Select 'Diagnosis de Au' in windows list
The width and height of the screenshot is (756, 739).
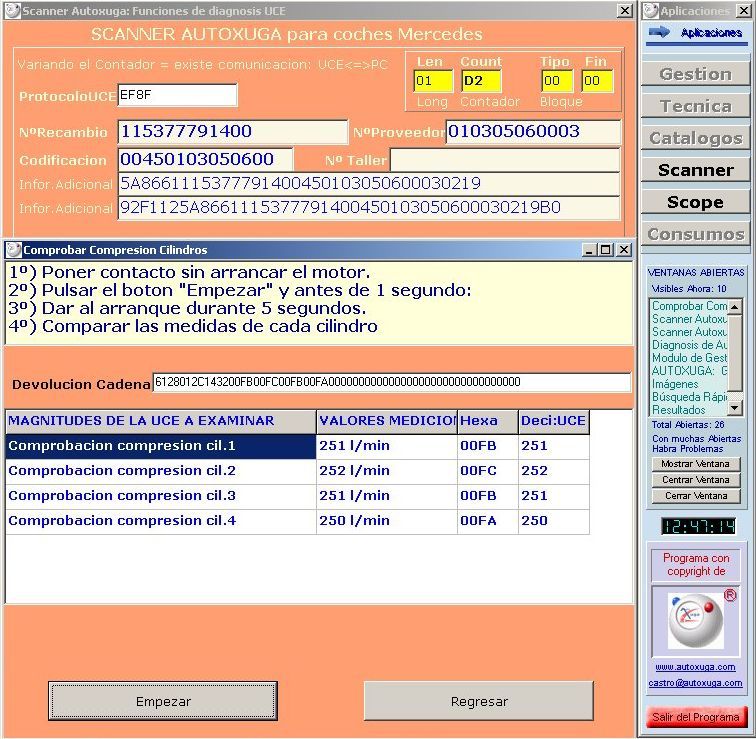pyautogui.click(x=689, y=345)
